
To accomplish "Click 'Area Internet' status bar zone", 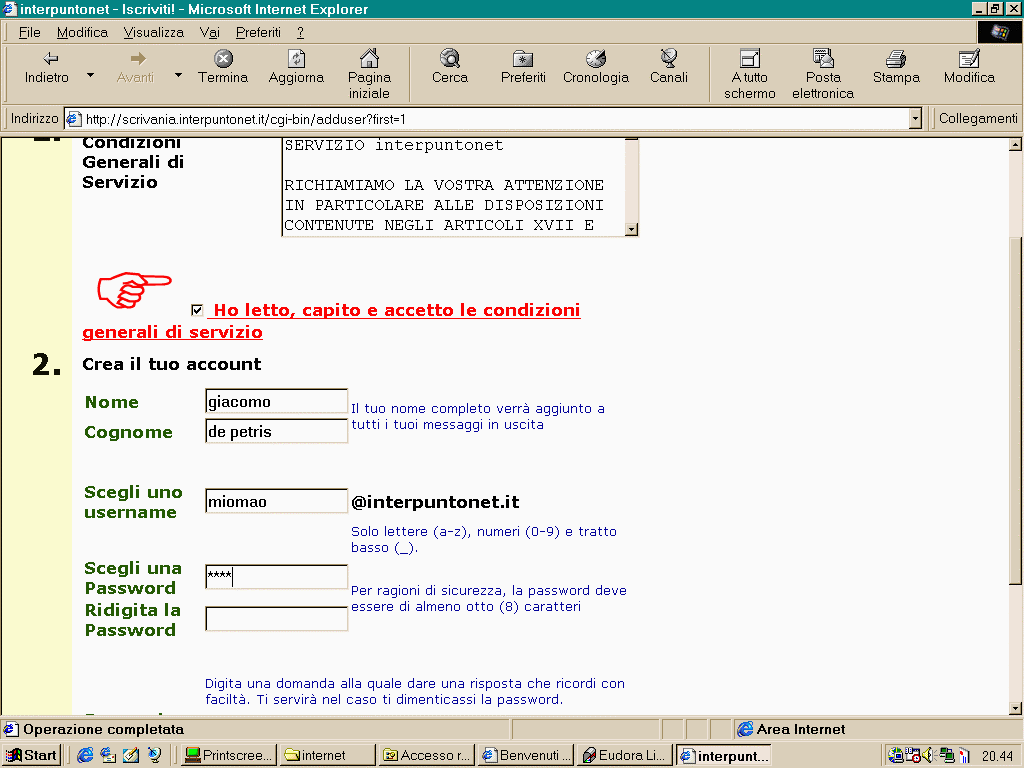I will click(x=801, y=729).
